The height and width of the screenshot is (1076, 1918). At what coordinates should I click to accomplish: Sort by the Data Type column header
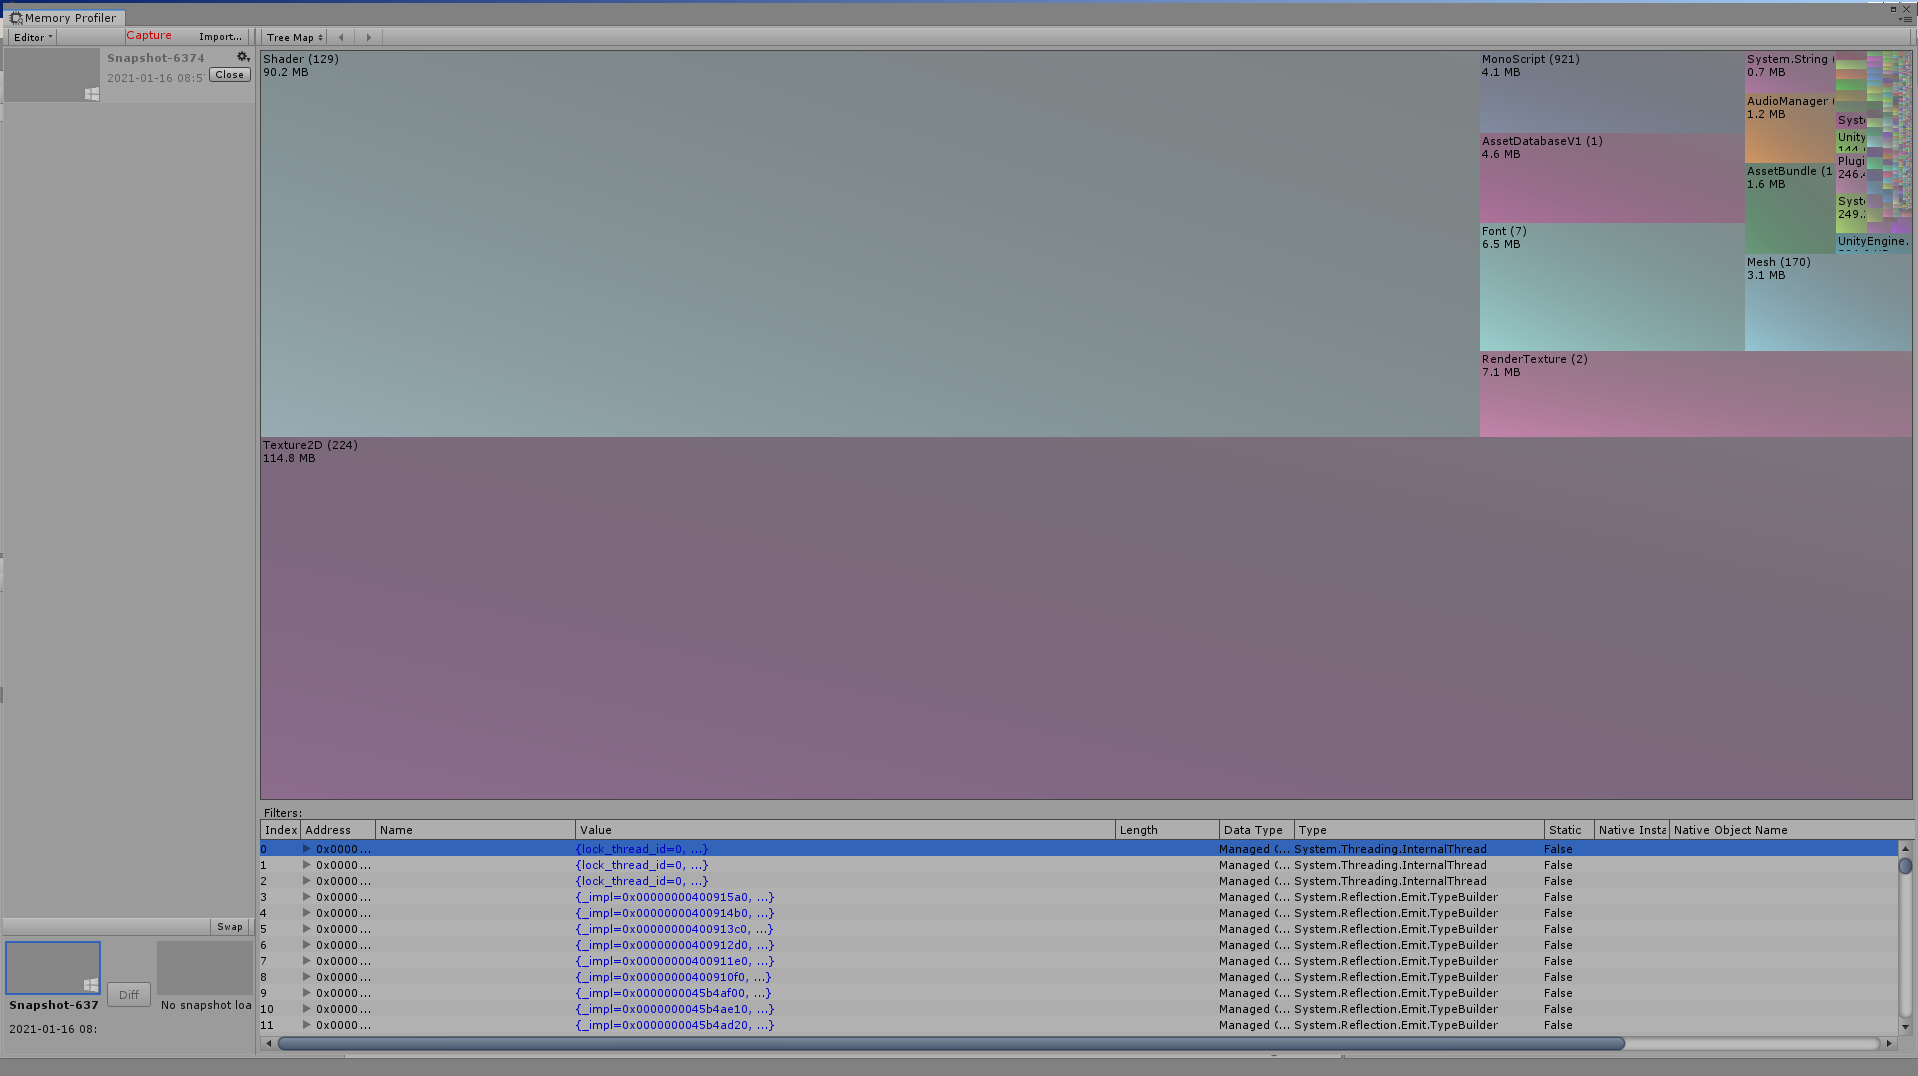pos(1257,830)
